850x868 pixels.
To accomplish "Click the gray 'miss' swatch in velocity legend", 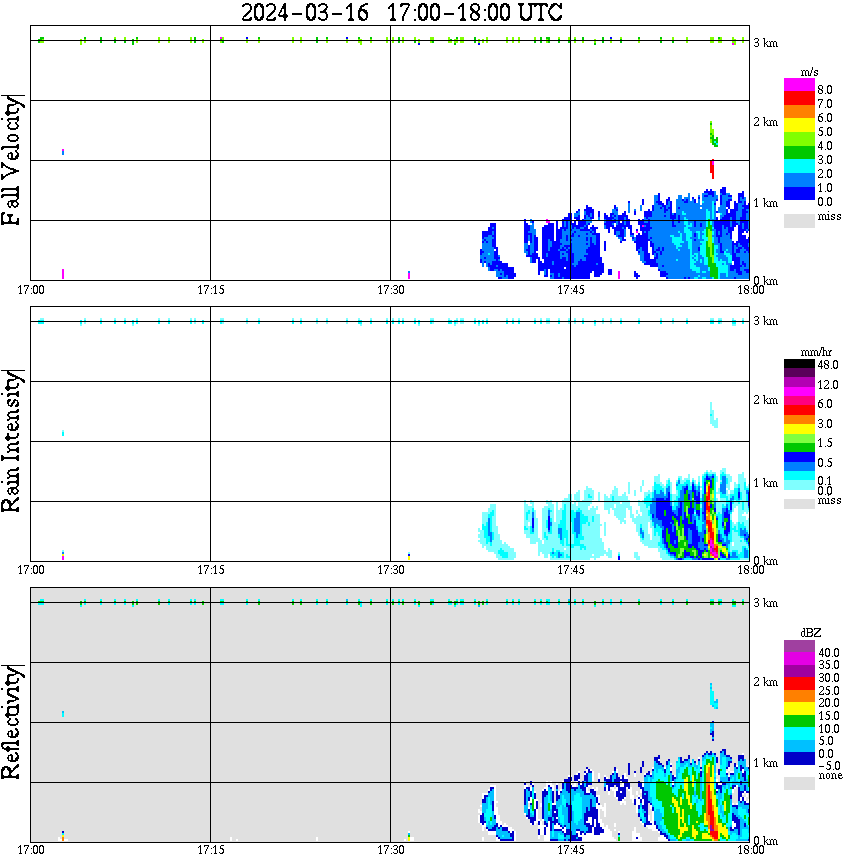I will [799, 220].
